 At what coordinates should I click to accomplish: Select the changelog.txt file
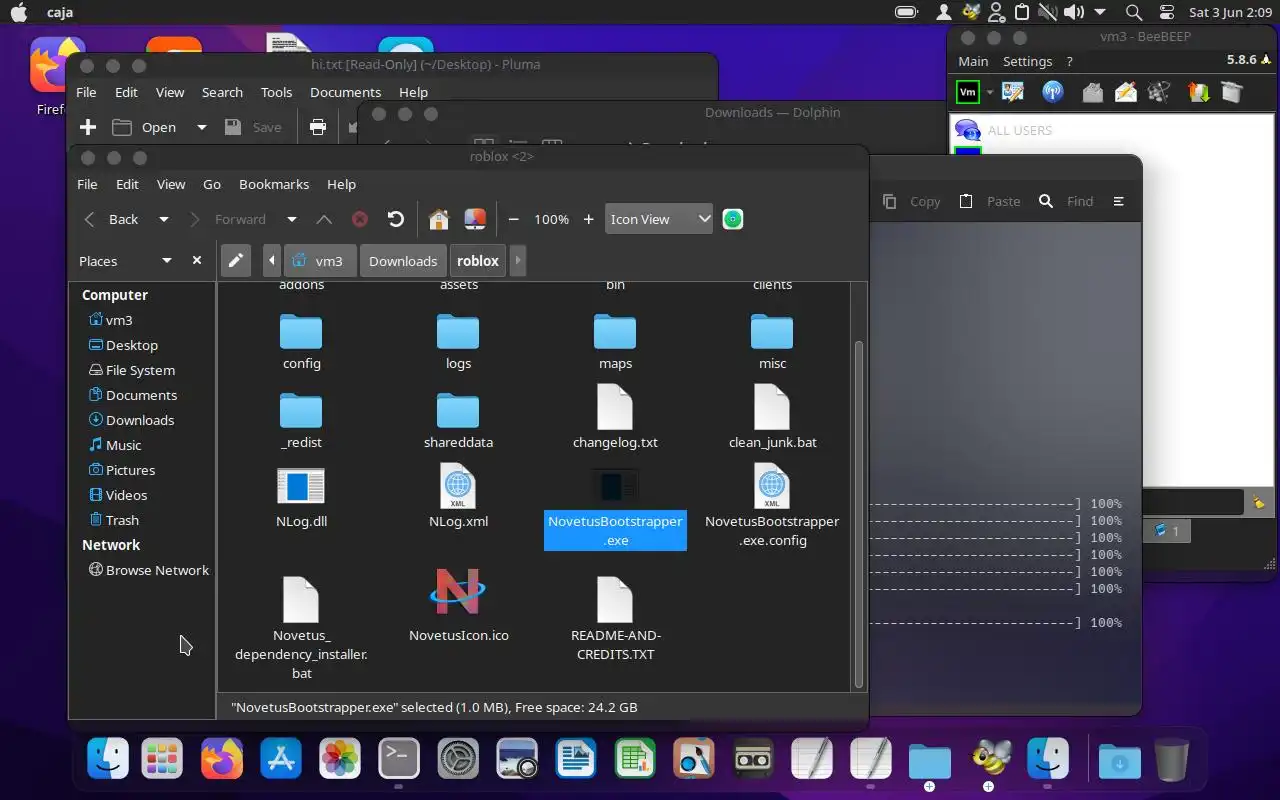click(615, 418)
